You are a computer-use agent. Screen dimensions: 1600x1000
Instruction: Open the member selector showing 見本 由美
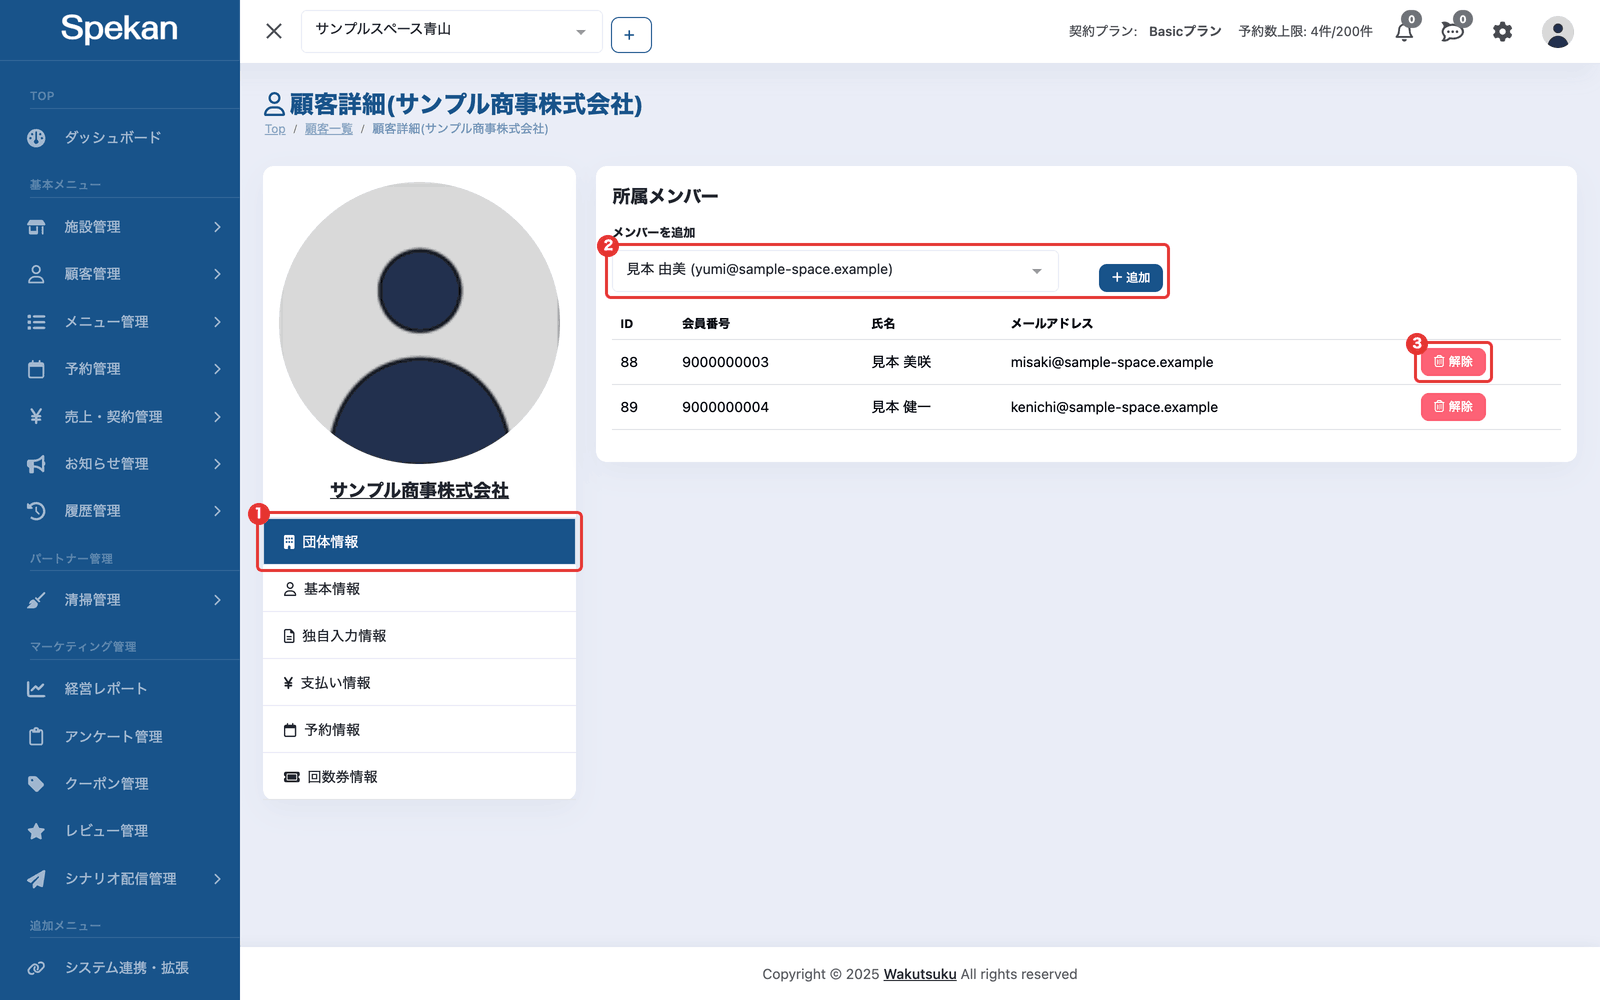(835, 270)
